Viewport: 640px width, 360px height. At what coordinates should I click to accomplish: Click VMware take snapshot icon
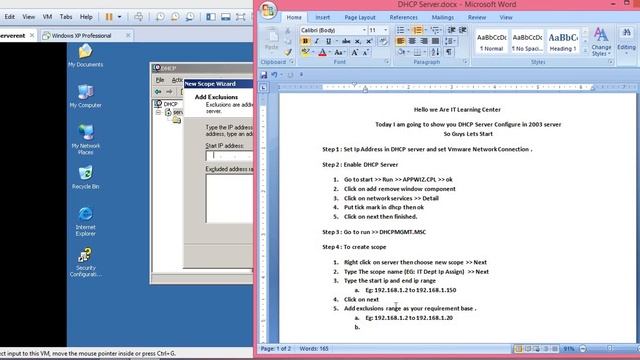click(160, 17)
